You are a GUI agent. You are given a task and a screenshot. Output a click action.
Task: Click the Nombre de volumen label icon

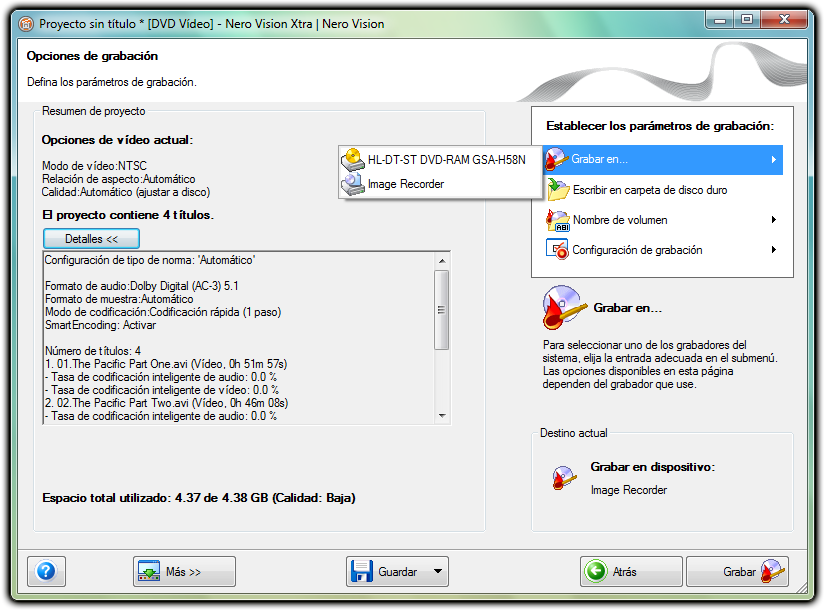click(558, 220)
